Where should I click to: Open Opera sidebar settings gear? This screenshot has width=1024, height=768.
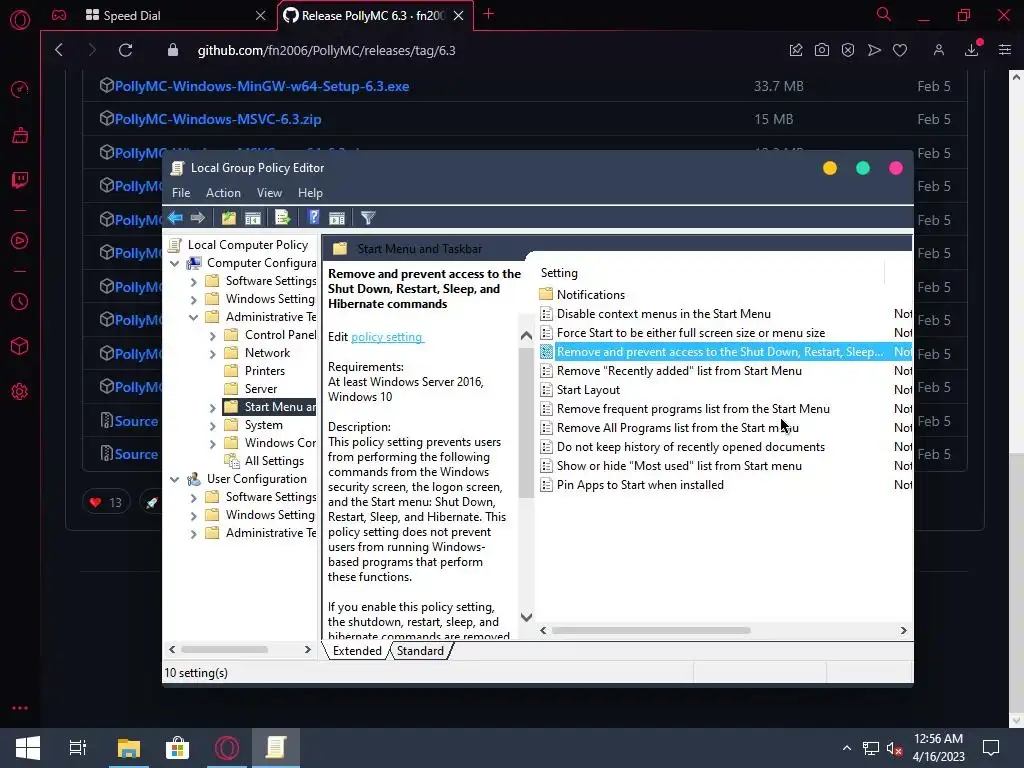pos(20,392)
